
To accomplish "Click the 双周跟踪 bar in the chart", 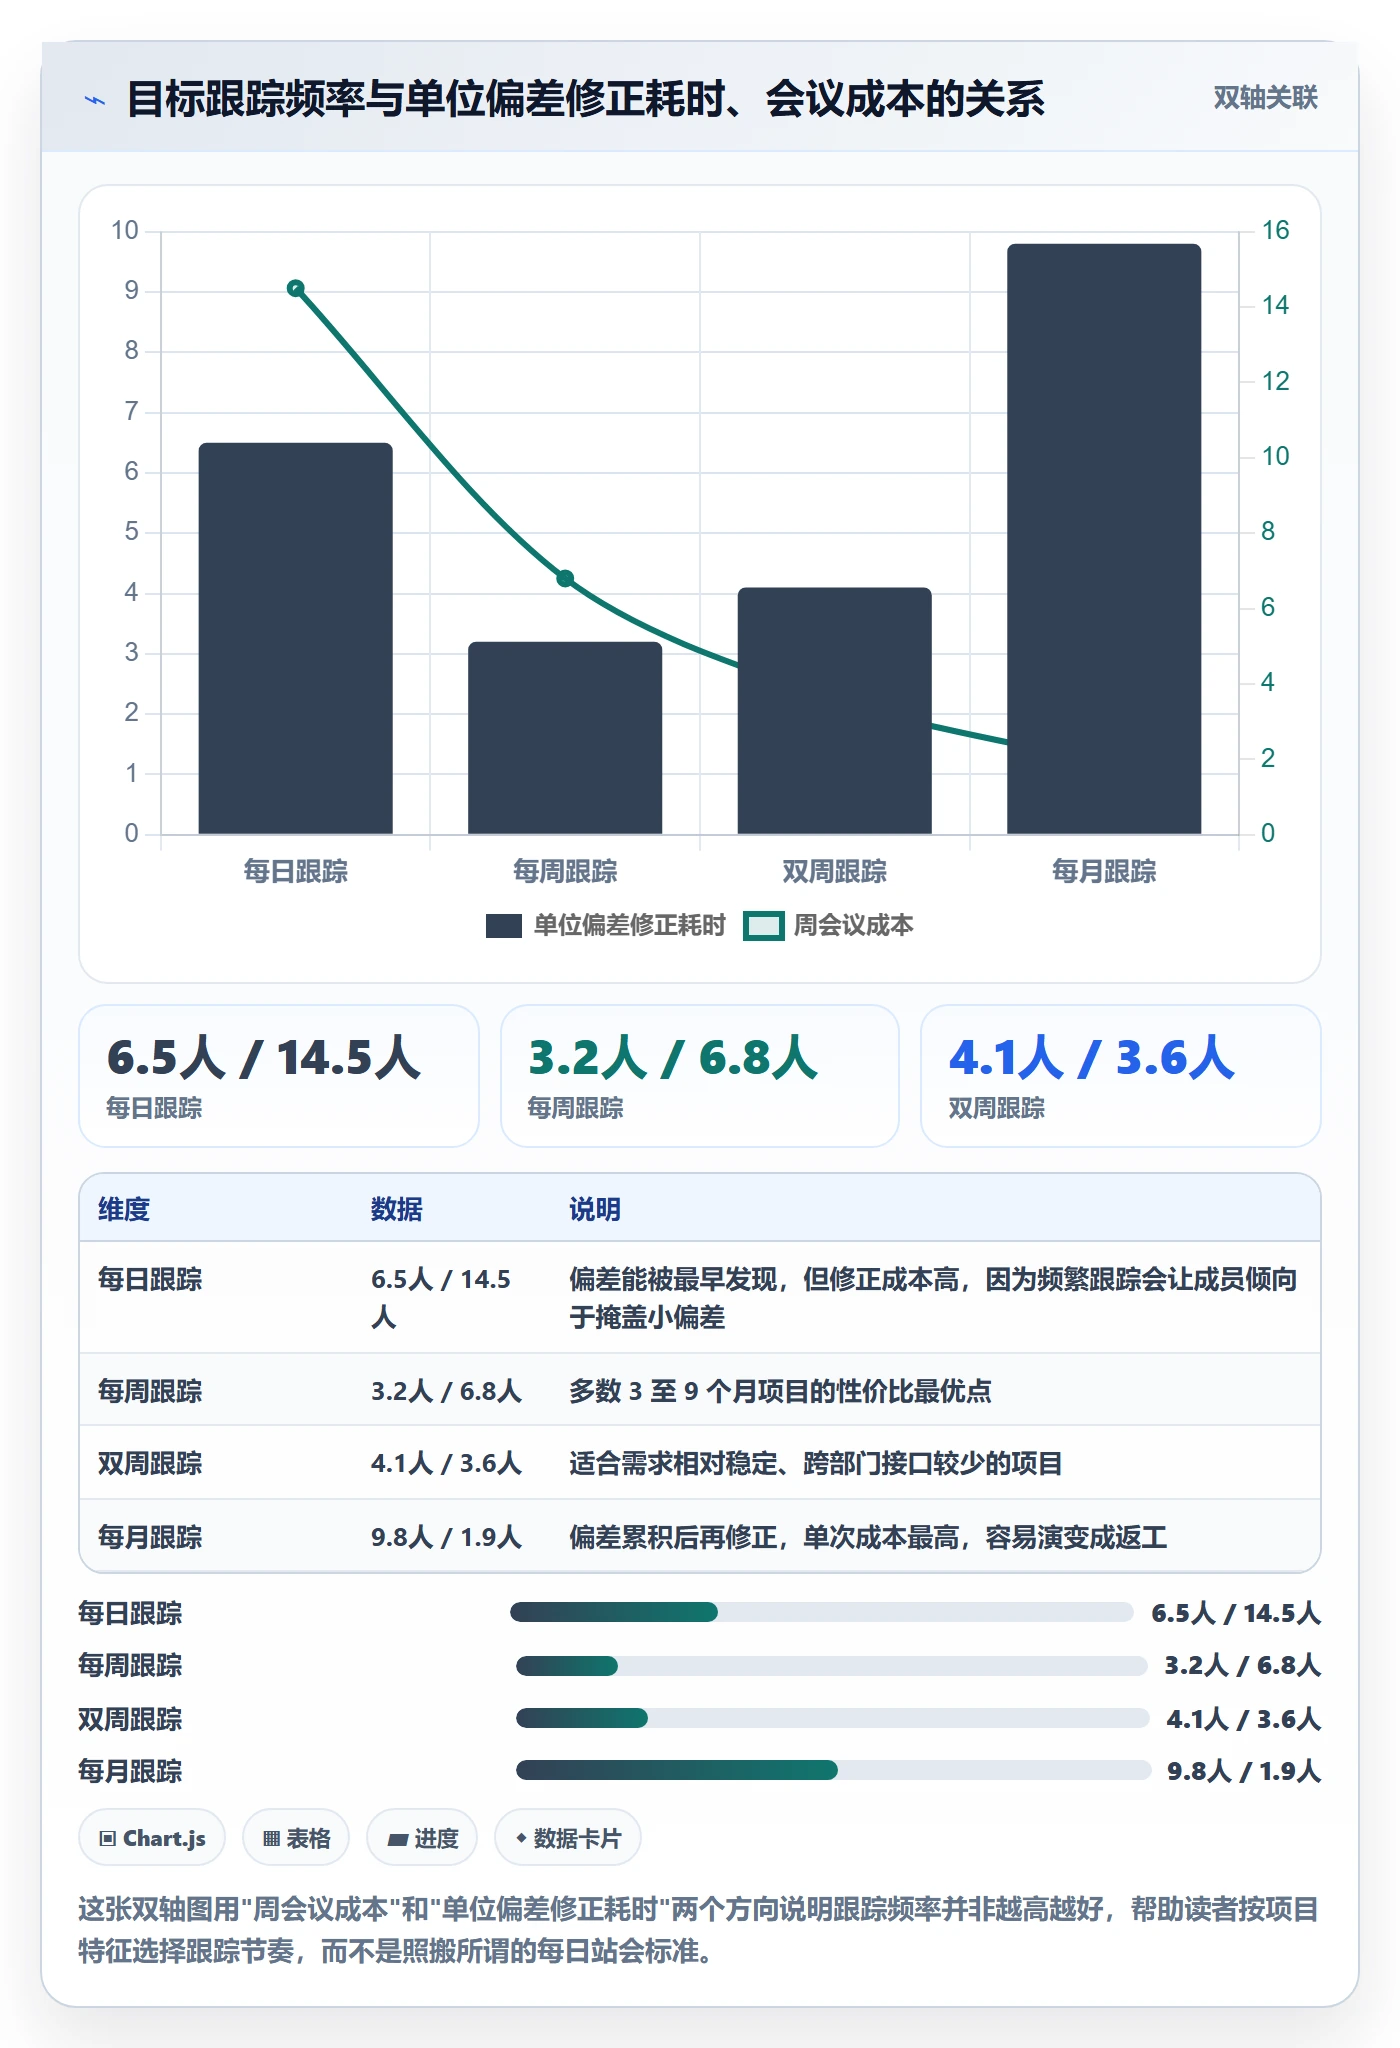I will [835, 711].
